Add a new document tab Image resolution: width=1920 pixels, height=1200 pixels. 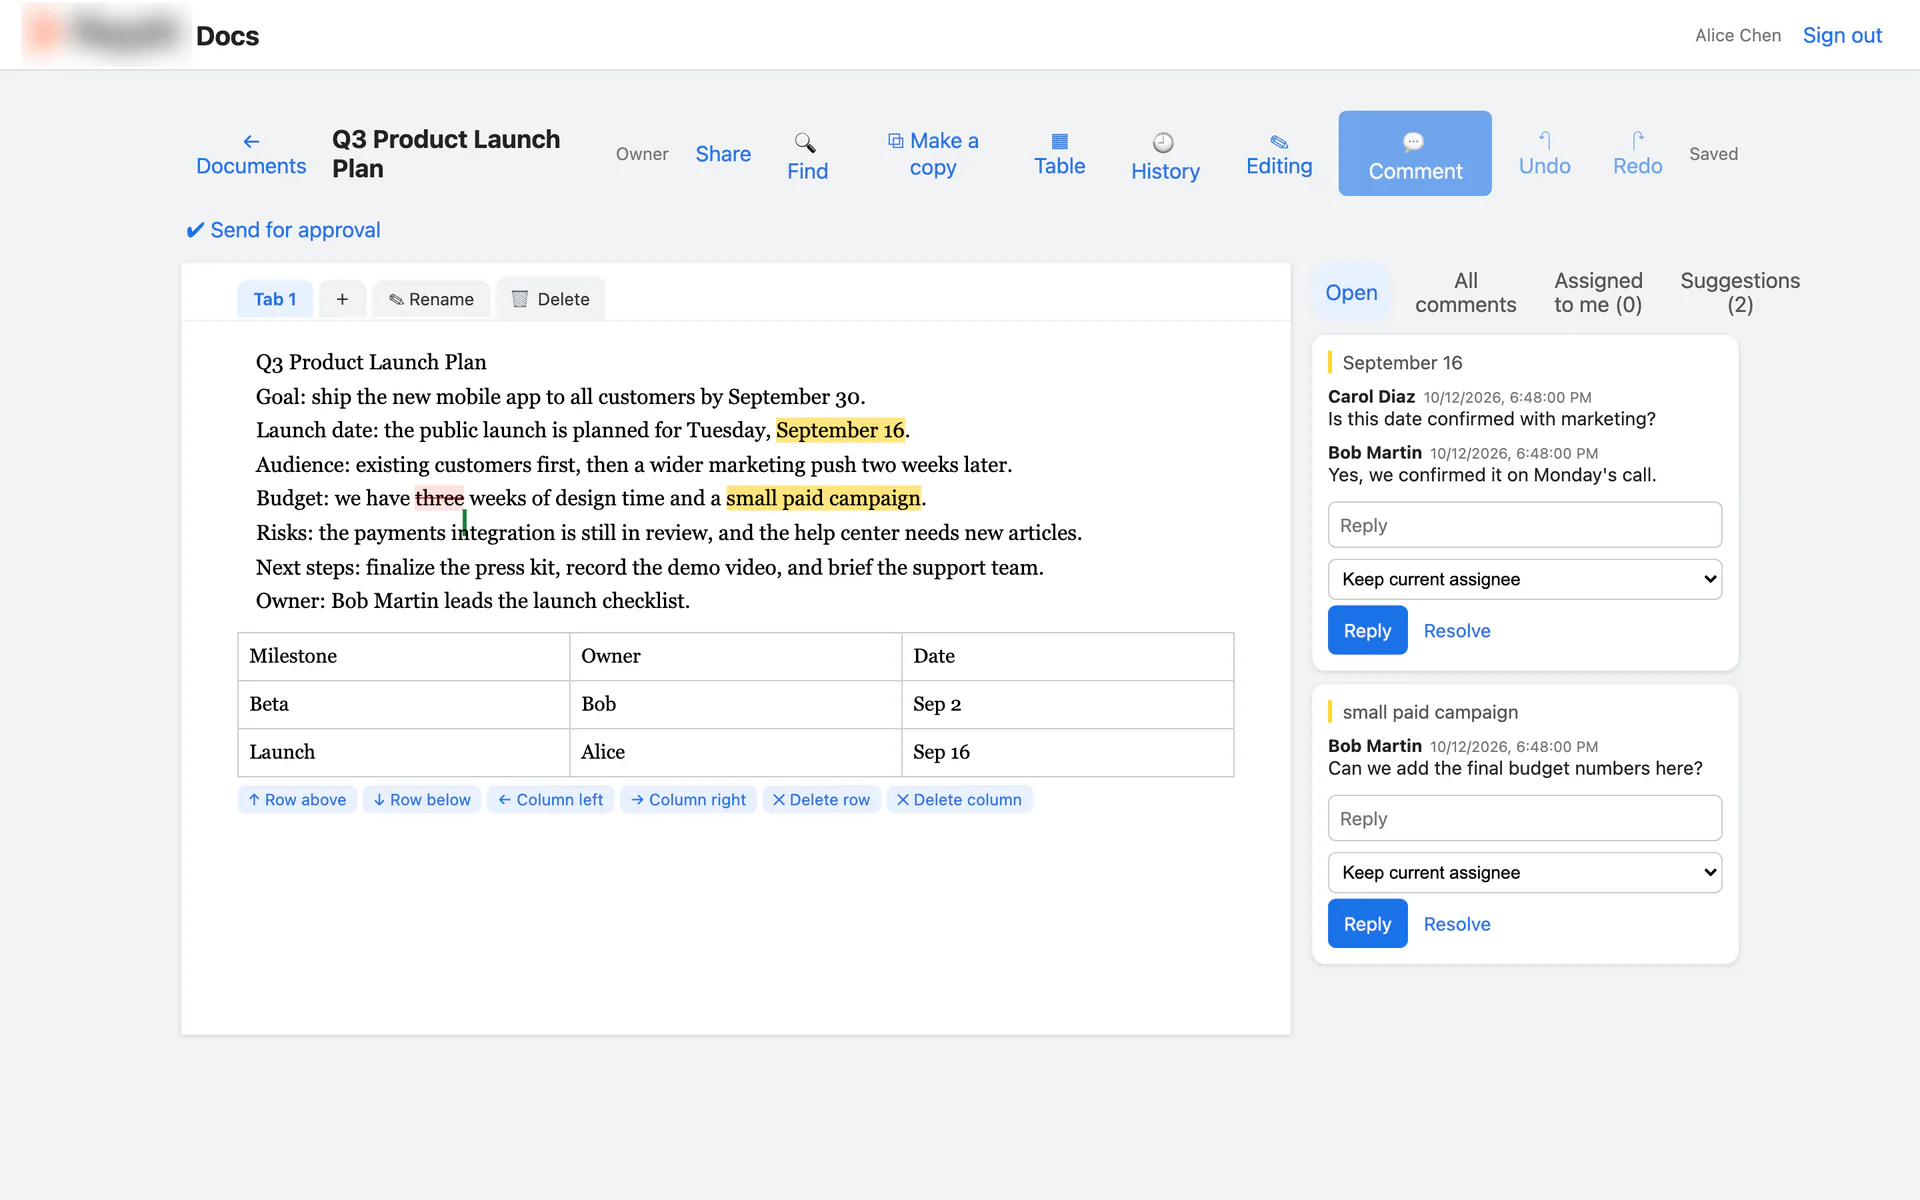342,299
